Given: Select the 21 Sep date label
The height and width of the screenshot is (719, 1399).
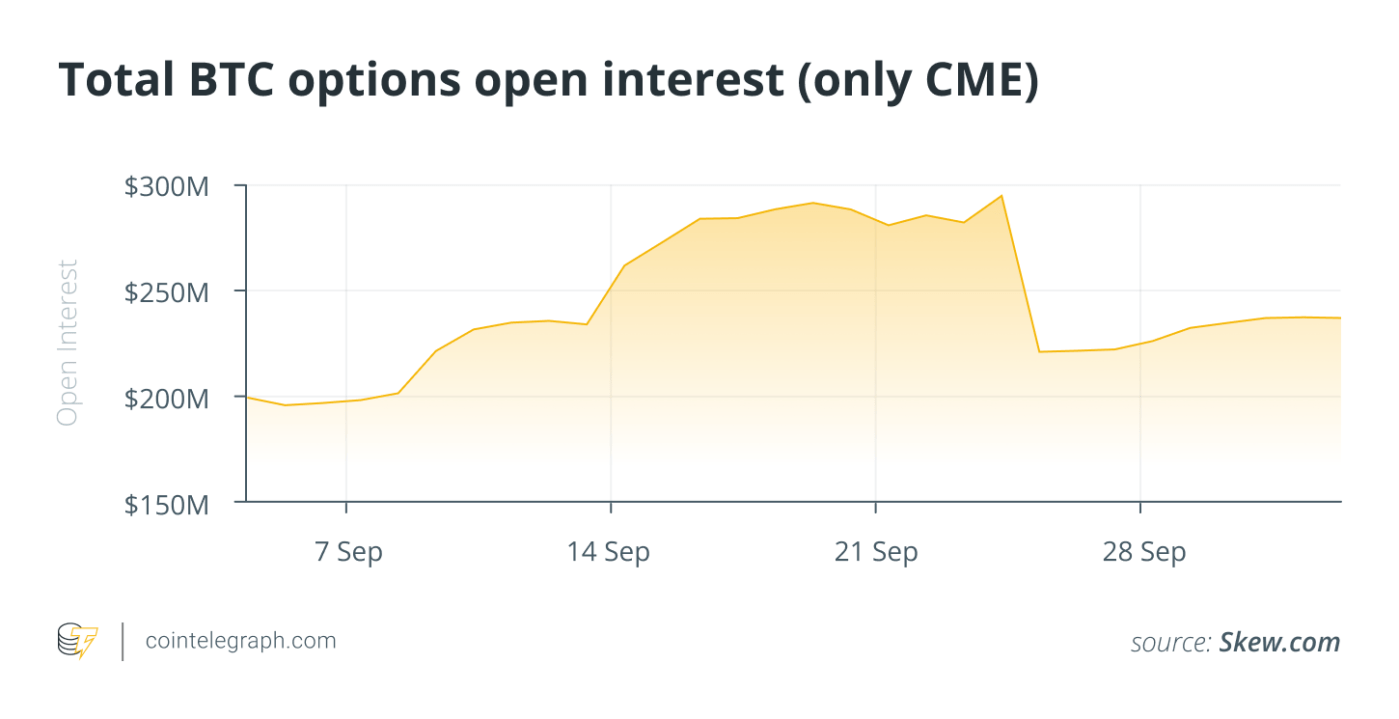Looking at the screenshot, I should [x=876, y=552].
